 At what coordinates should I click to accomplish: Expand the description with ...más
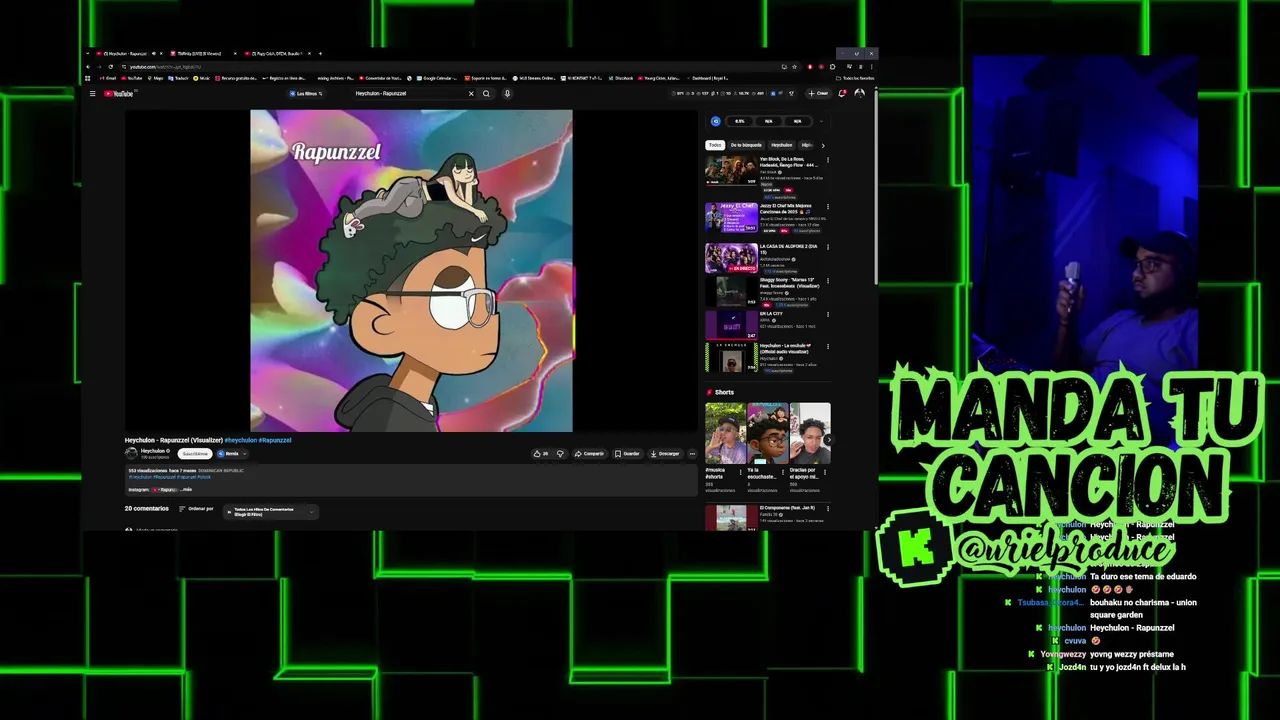coord(186,490)
